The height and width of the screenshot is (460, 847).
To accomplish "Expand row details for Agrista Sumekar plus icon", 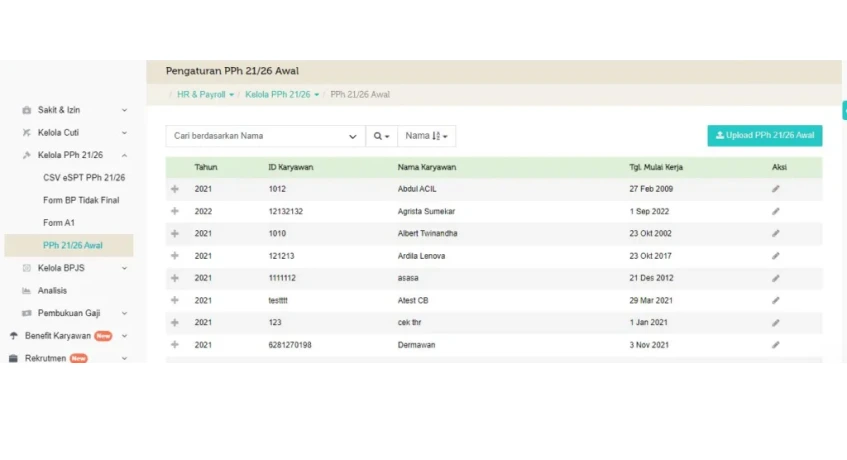I will click(174, 211).
